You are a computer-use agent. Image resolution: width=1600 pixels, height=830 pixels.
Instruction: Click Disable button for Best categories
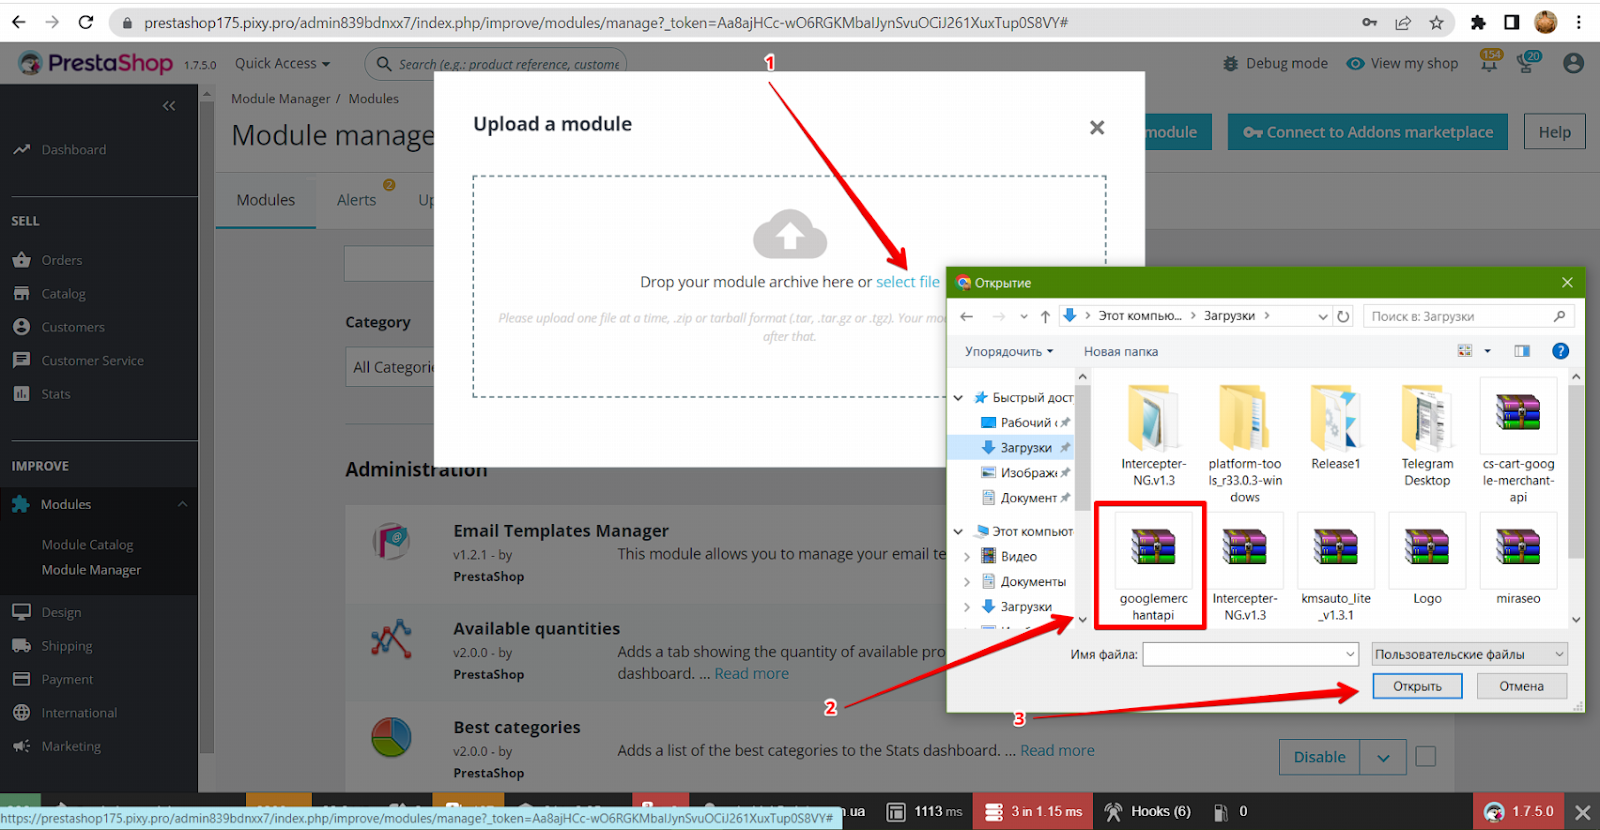pos(1319,757)
